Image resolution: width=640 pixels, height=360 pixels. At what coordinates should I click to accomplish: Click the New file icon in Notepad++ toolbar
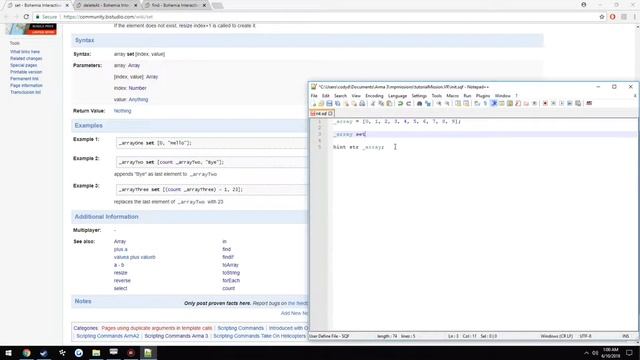coord(314,103)
